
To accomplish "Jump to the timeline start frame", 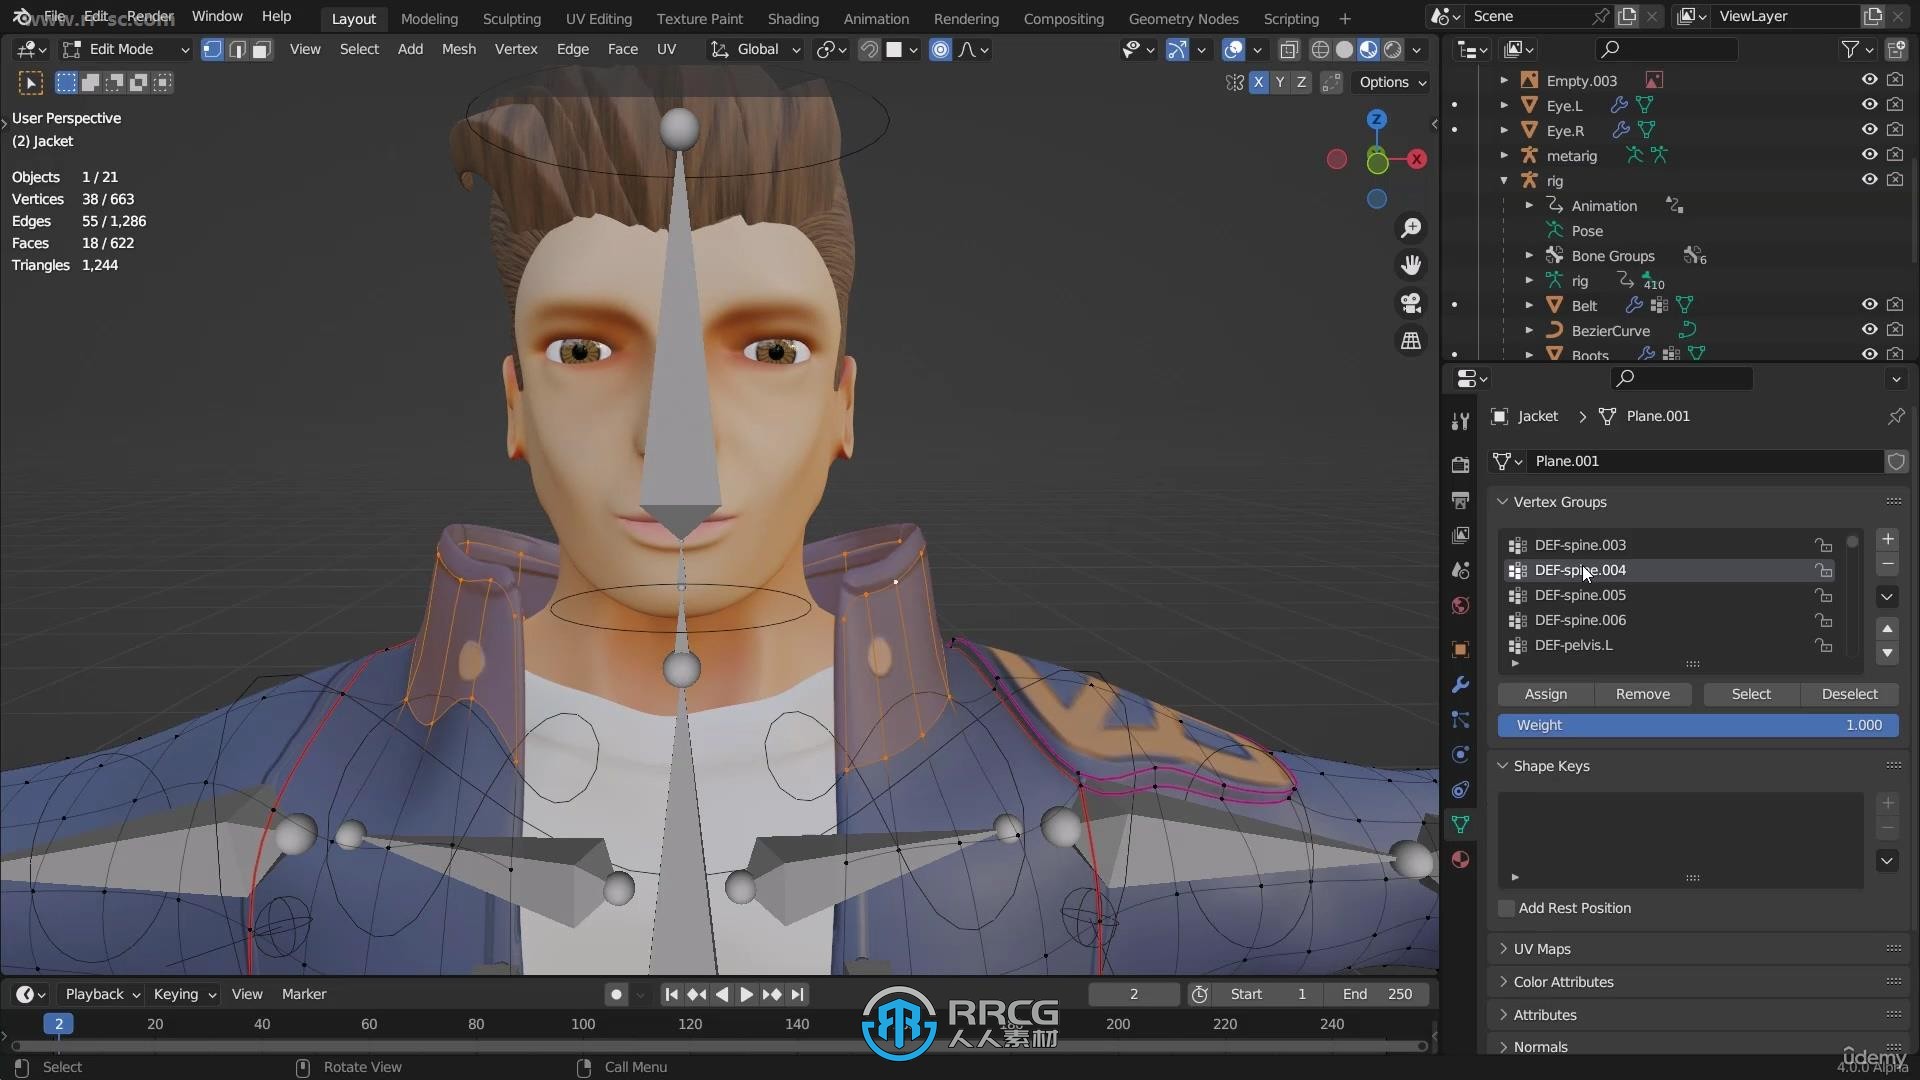I will point(672,994).
